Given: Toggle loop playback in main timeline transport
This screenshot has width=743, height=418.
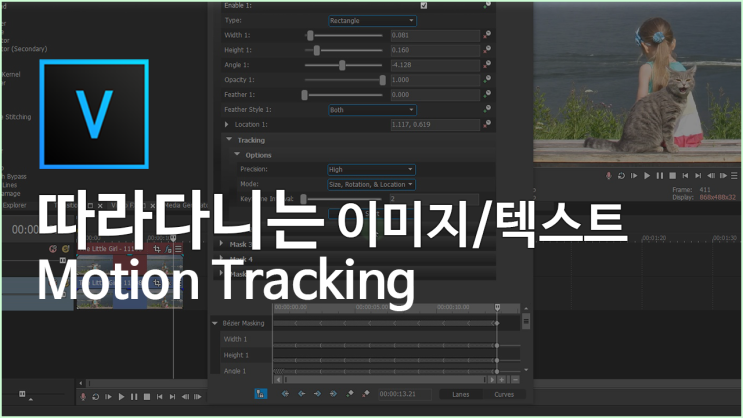Looking at the screenshot, I should point(96,397).
